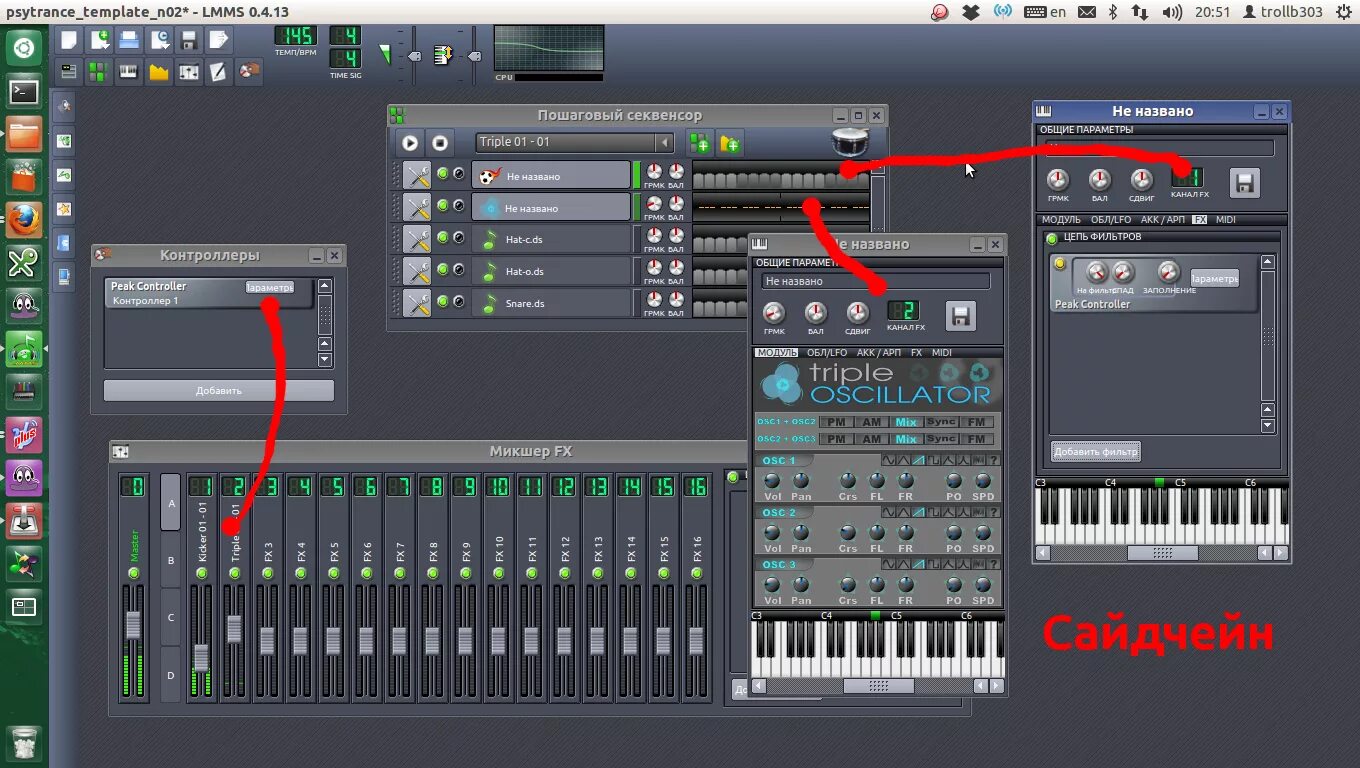Open the MIDI tab in Triple Oscillator window

(942, 353)
